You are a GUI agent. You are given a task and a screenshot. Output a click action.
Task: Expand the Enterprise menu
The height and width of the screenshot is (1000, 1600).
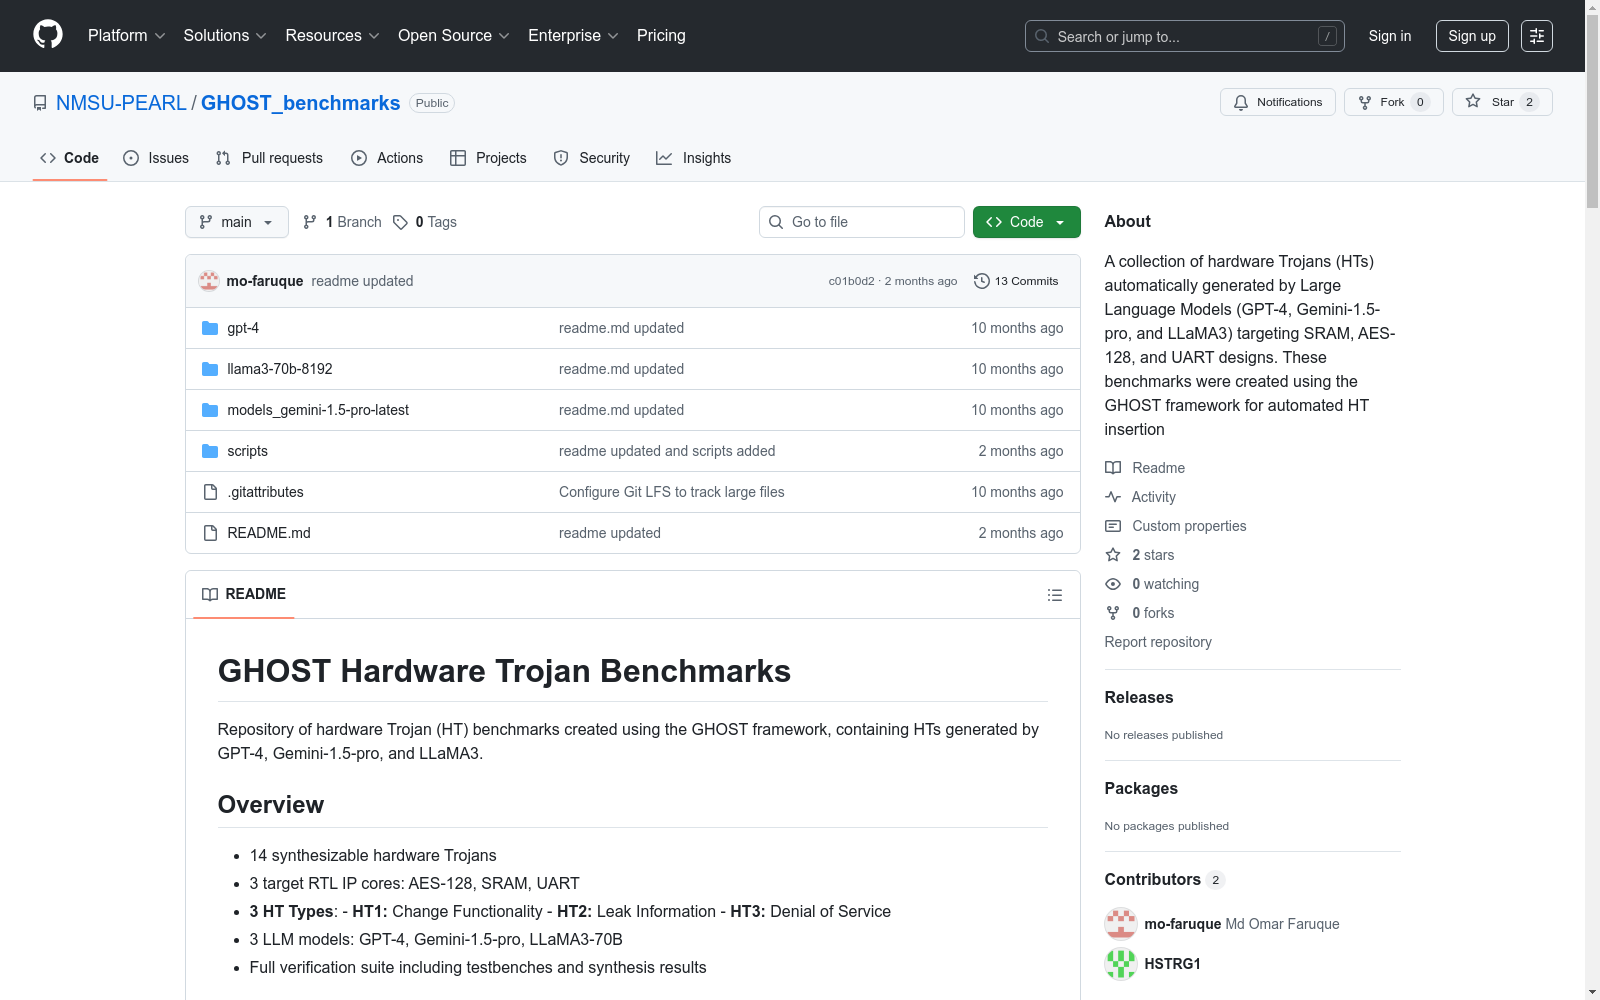pos(573,36)
